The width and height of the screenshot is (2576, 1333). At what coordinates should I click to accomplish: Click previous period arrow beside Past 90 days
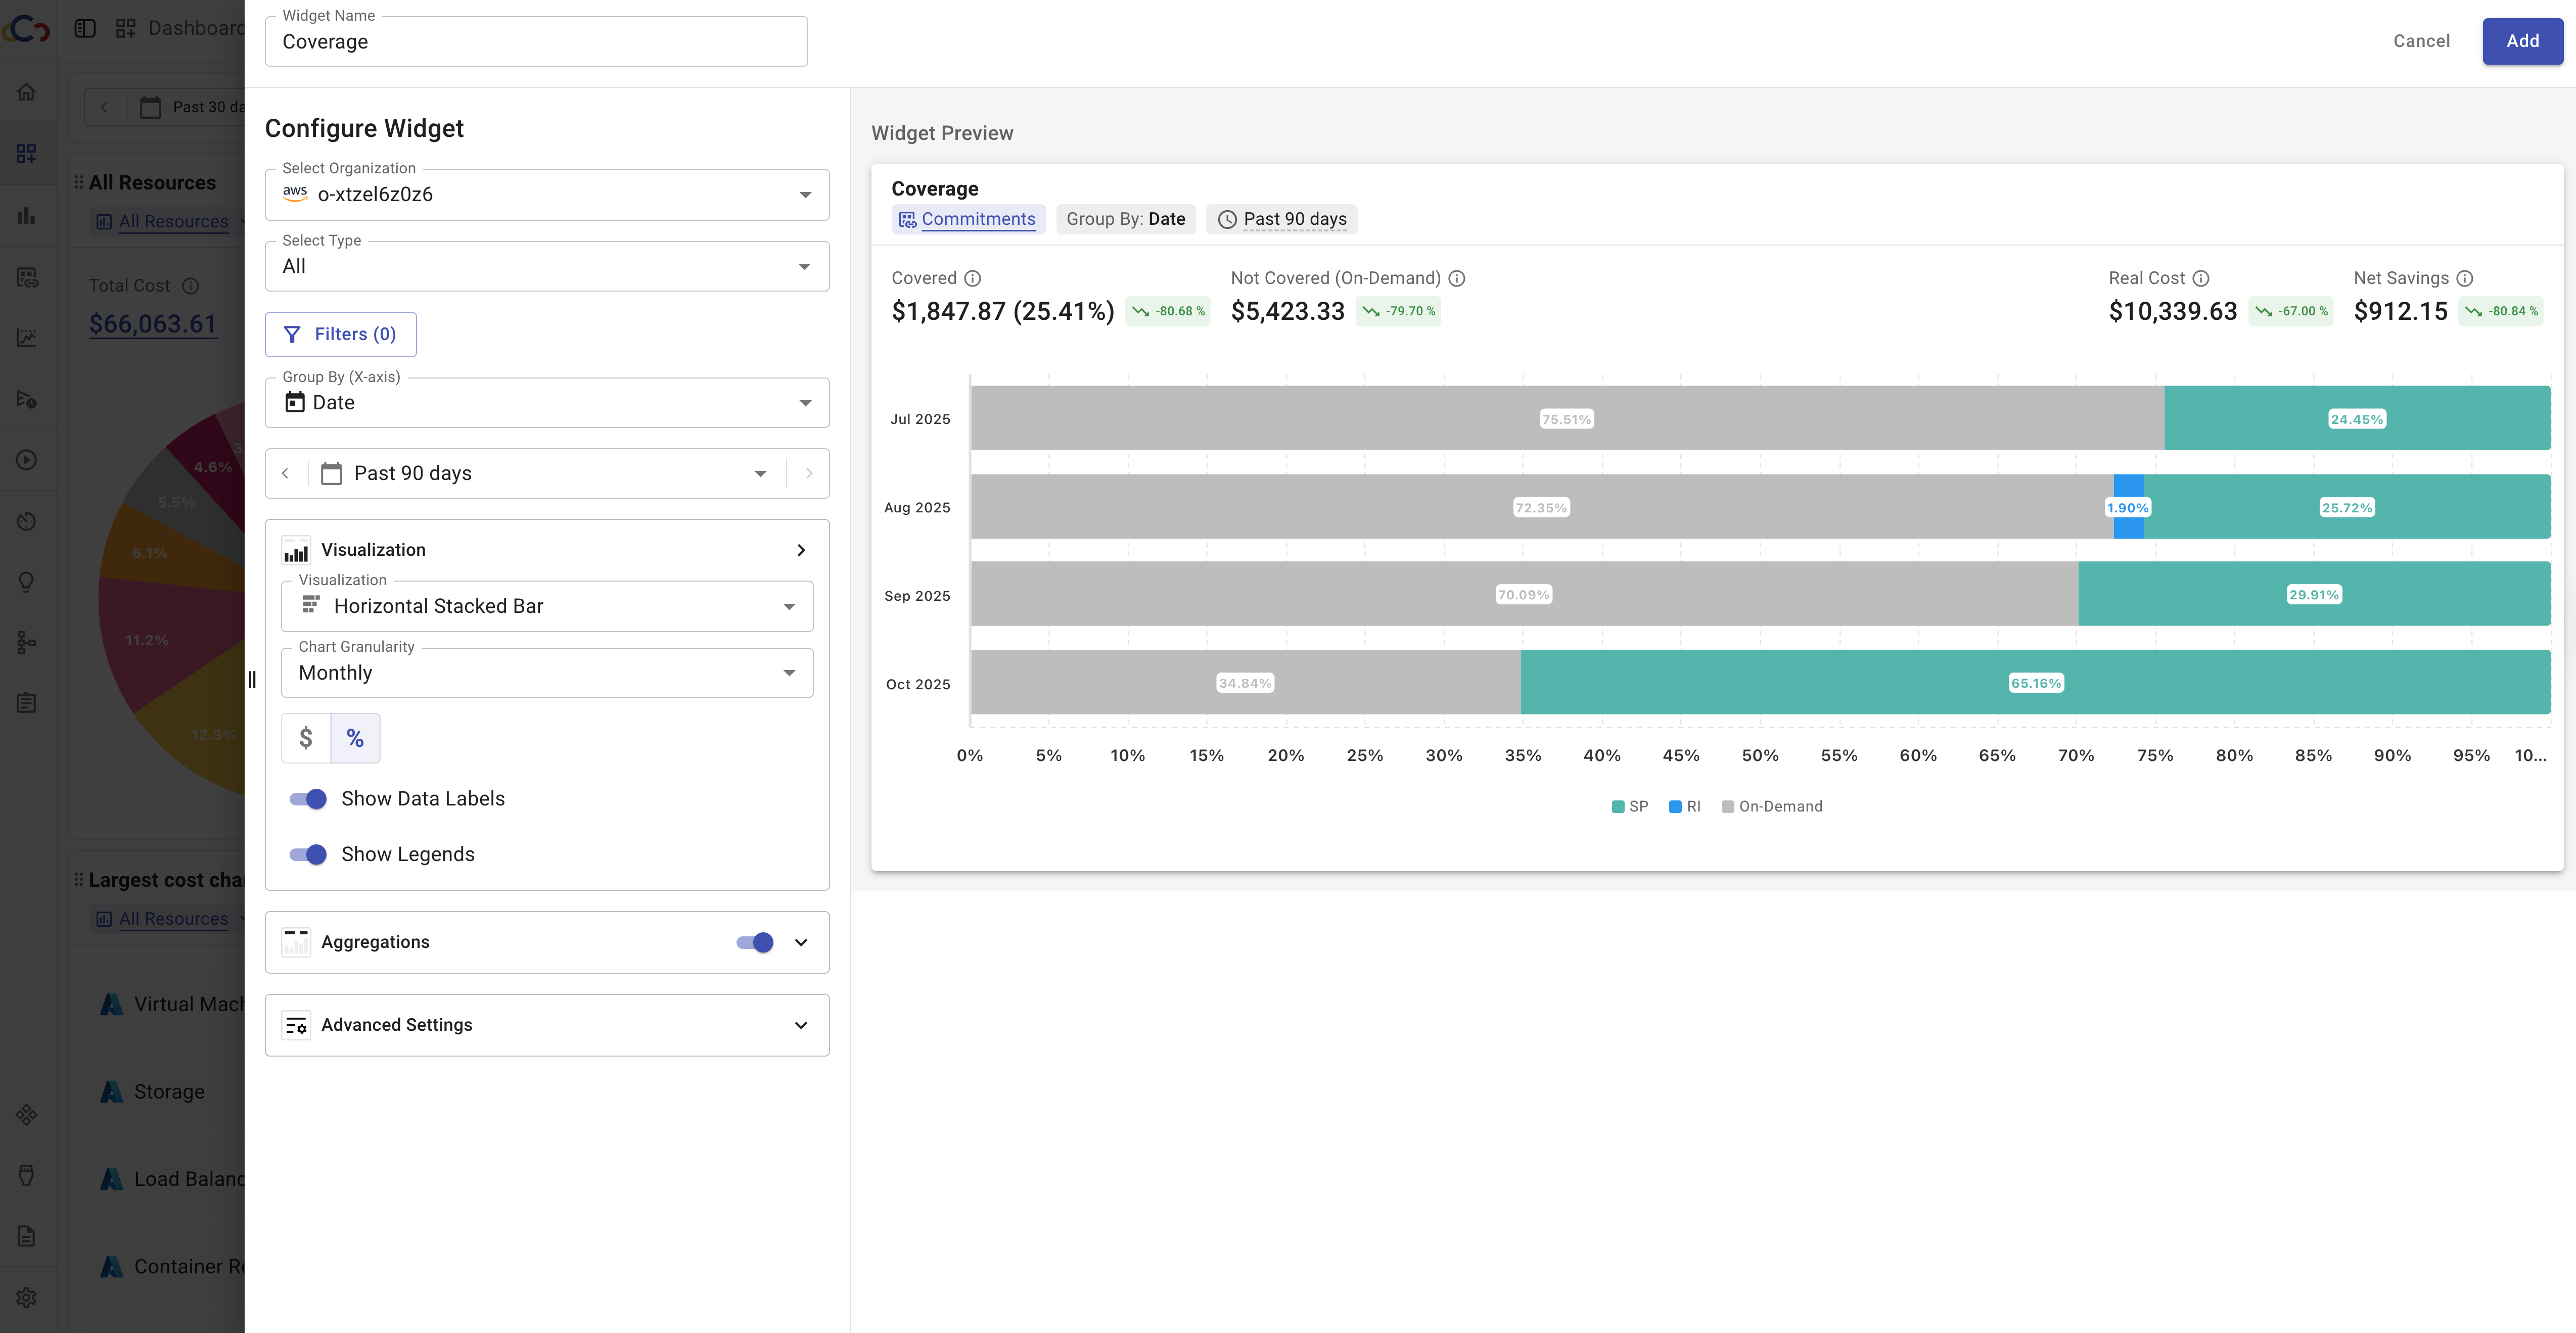(x=286, y=473)
